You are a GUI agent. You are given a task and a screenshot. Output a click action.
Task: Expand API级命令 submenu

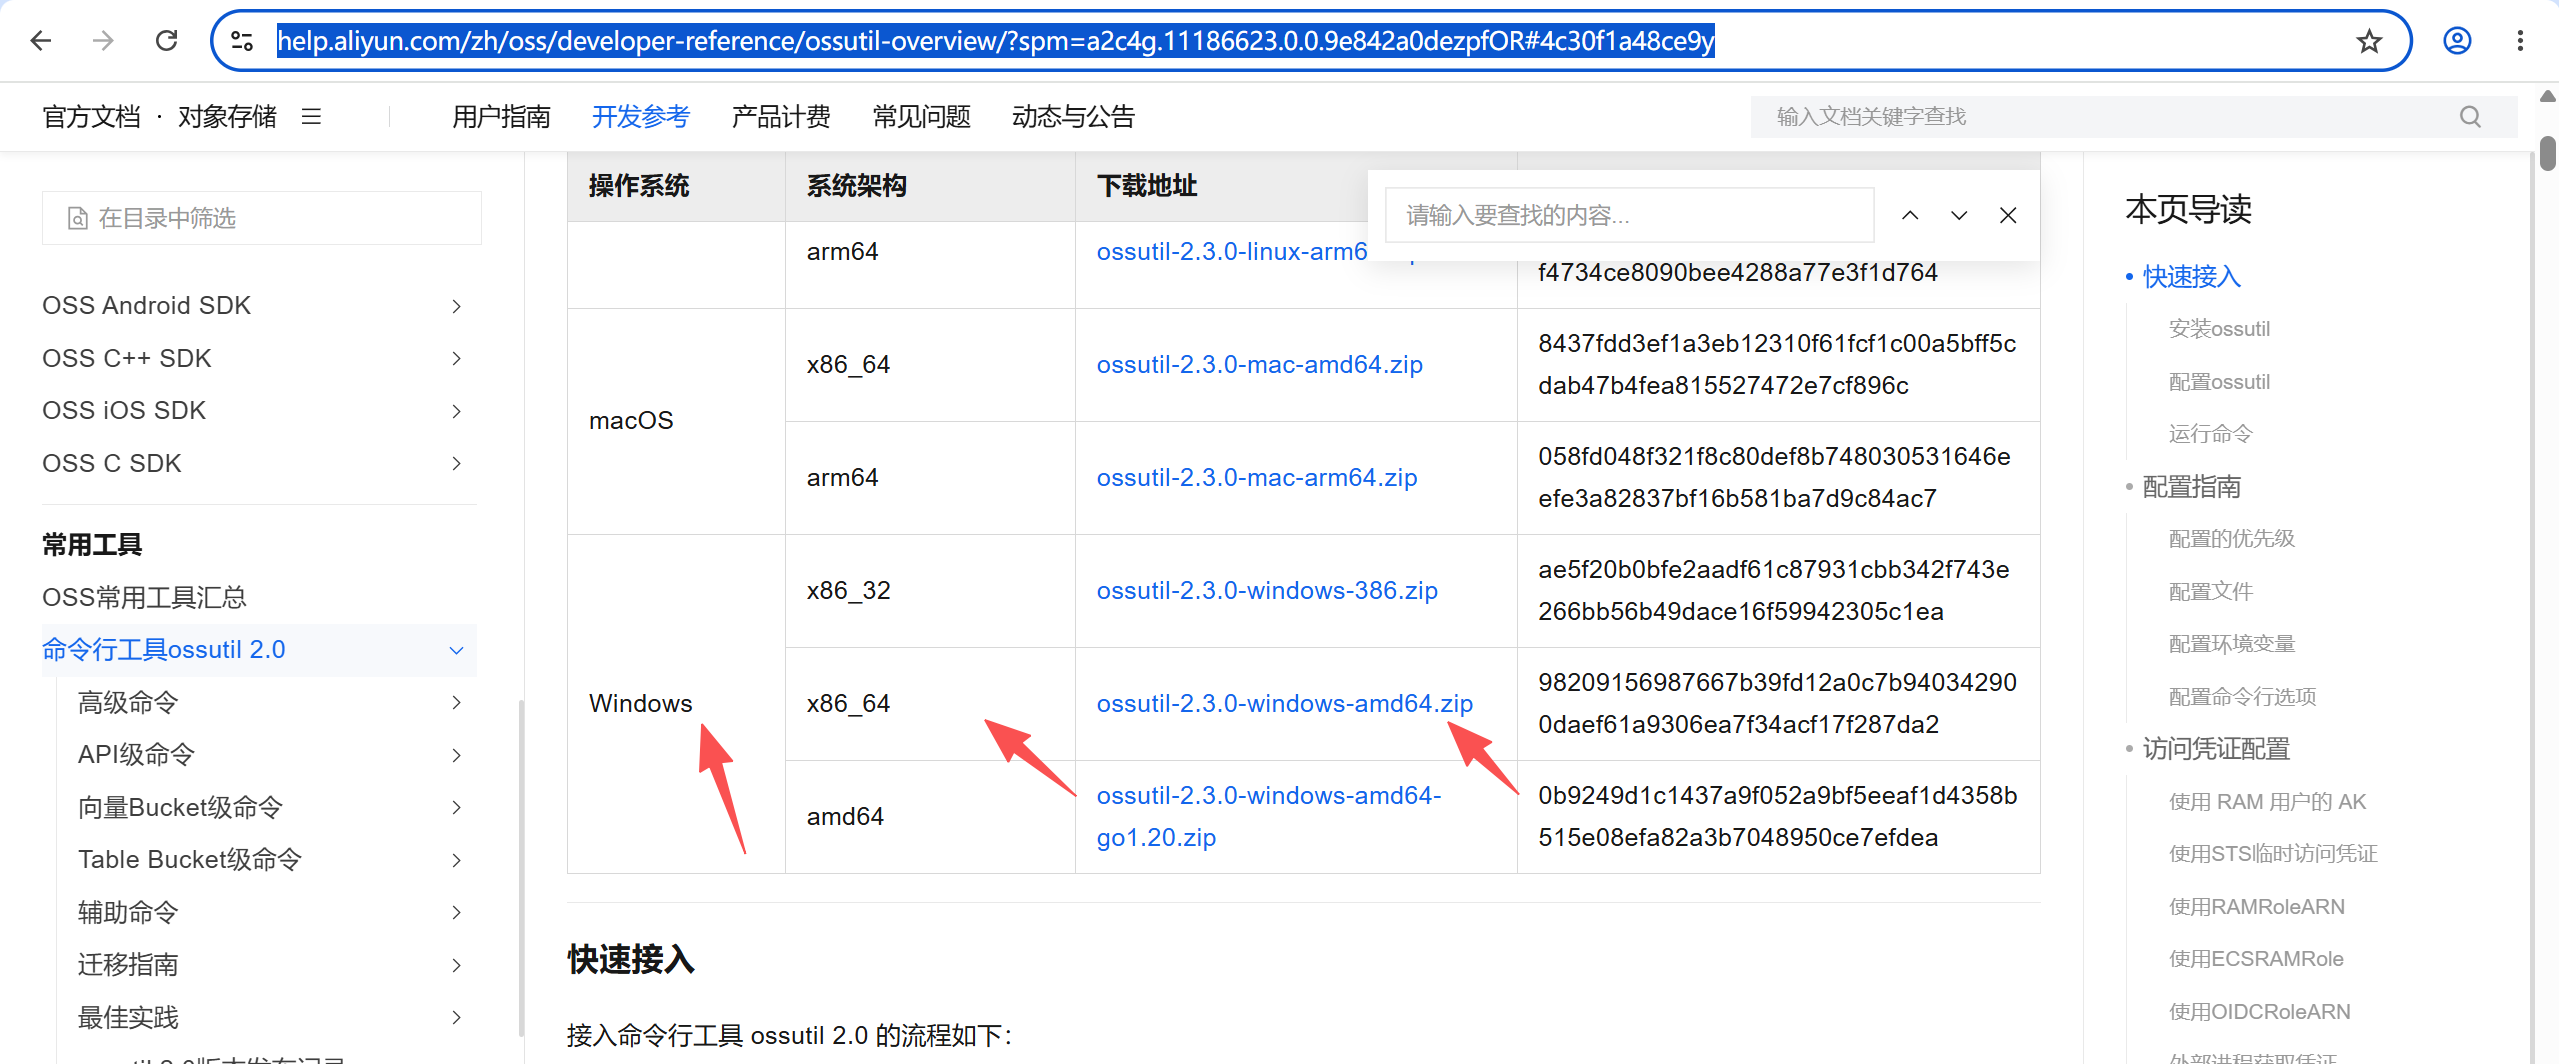coord(456,755)
